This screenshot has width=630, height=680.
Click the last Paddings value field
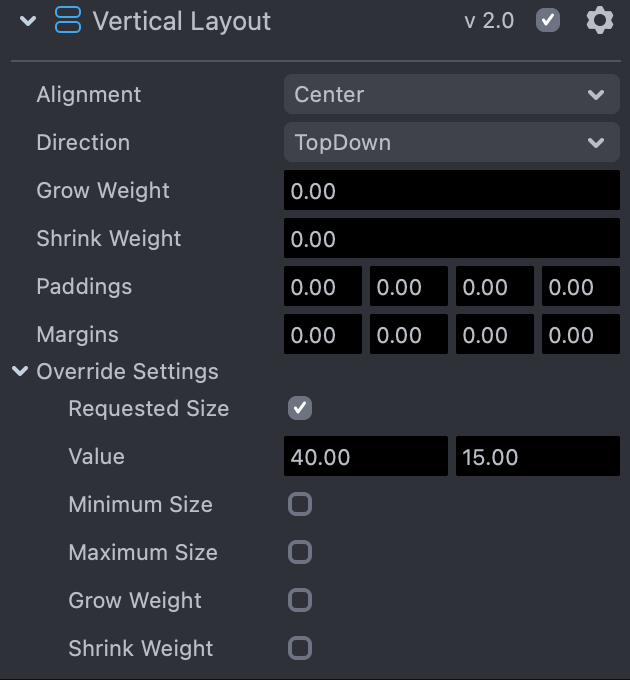(580, 287)
